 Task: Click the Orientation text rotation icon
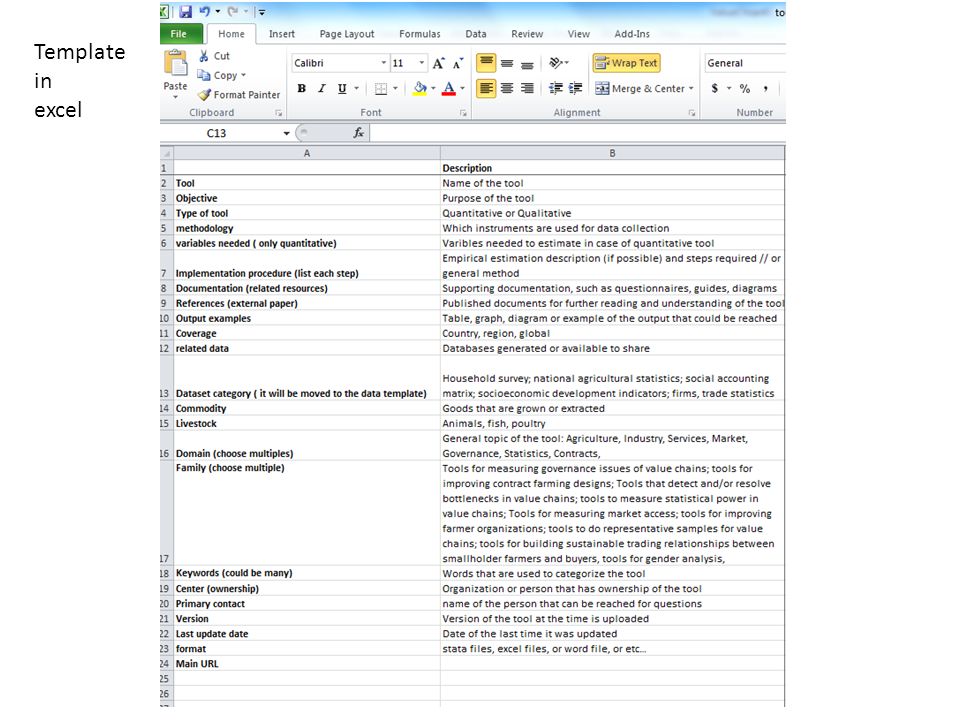(556, 62)
